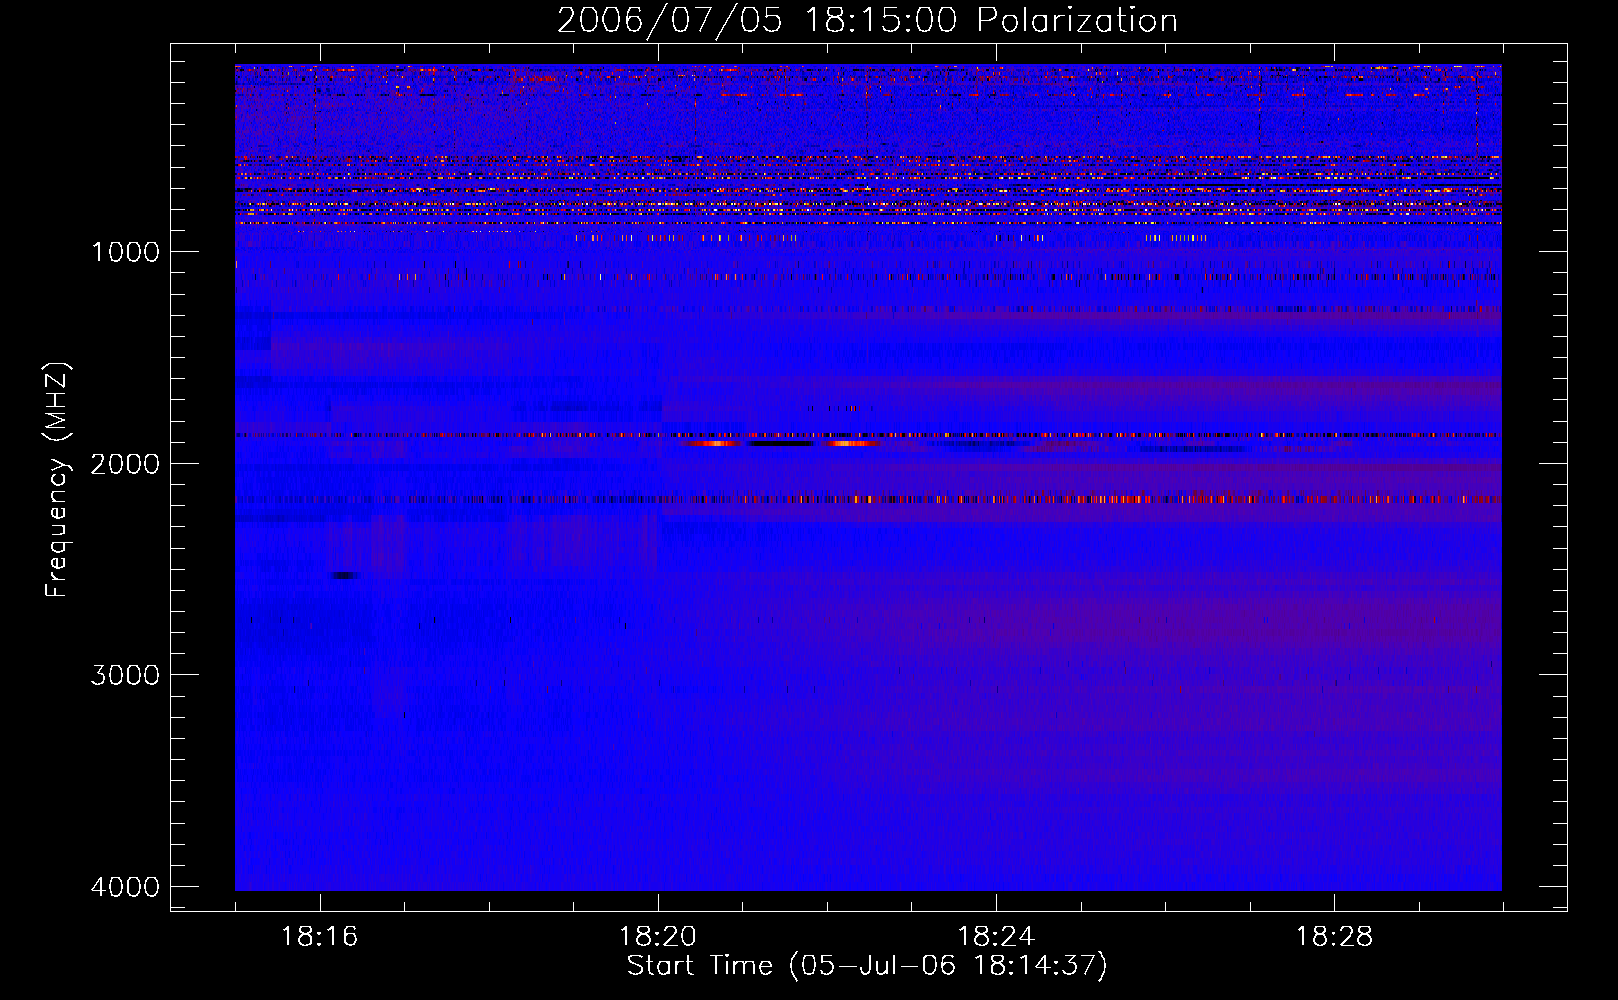Click the "Start Time (05-Jul-06 18:14:37)" label
1618x1000 pixels.
tap(867, 966)
